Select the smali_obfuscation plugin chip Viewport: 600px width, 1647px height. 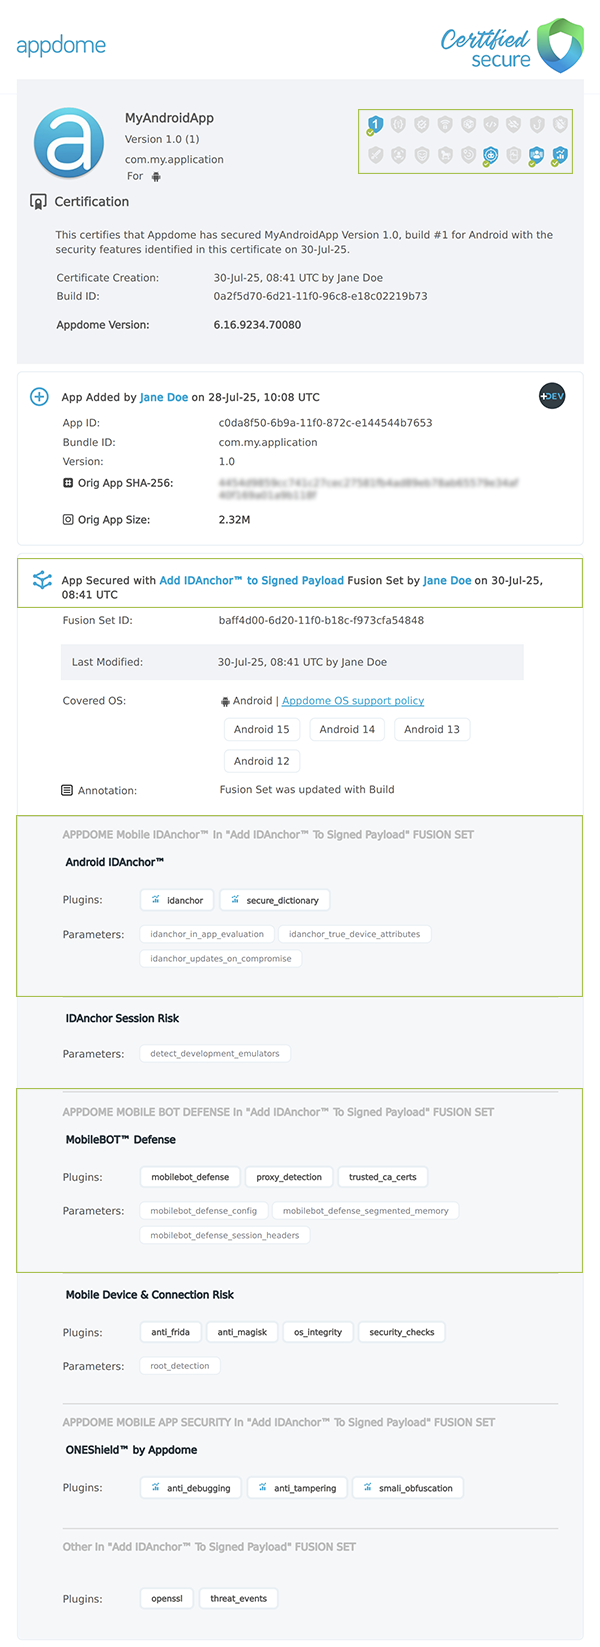coord(407,1487)
